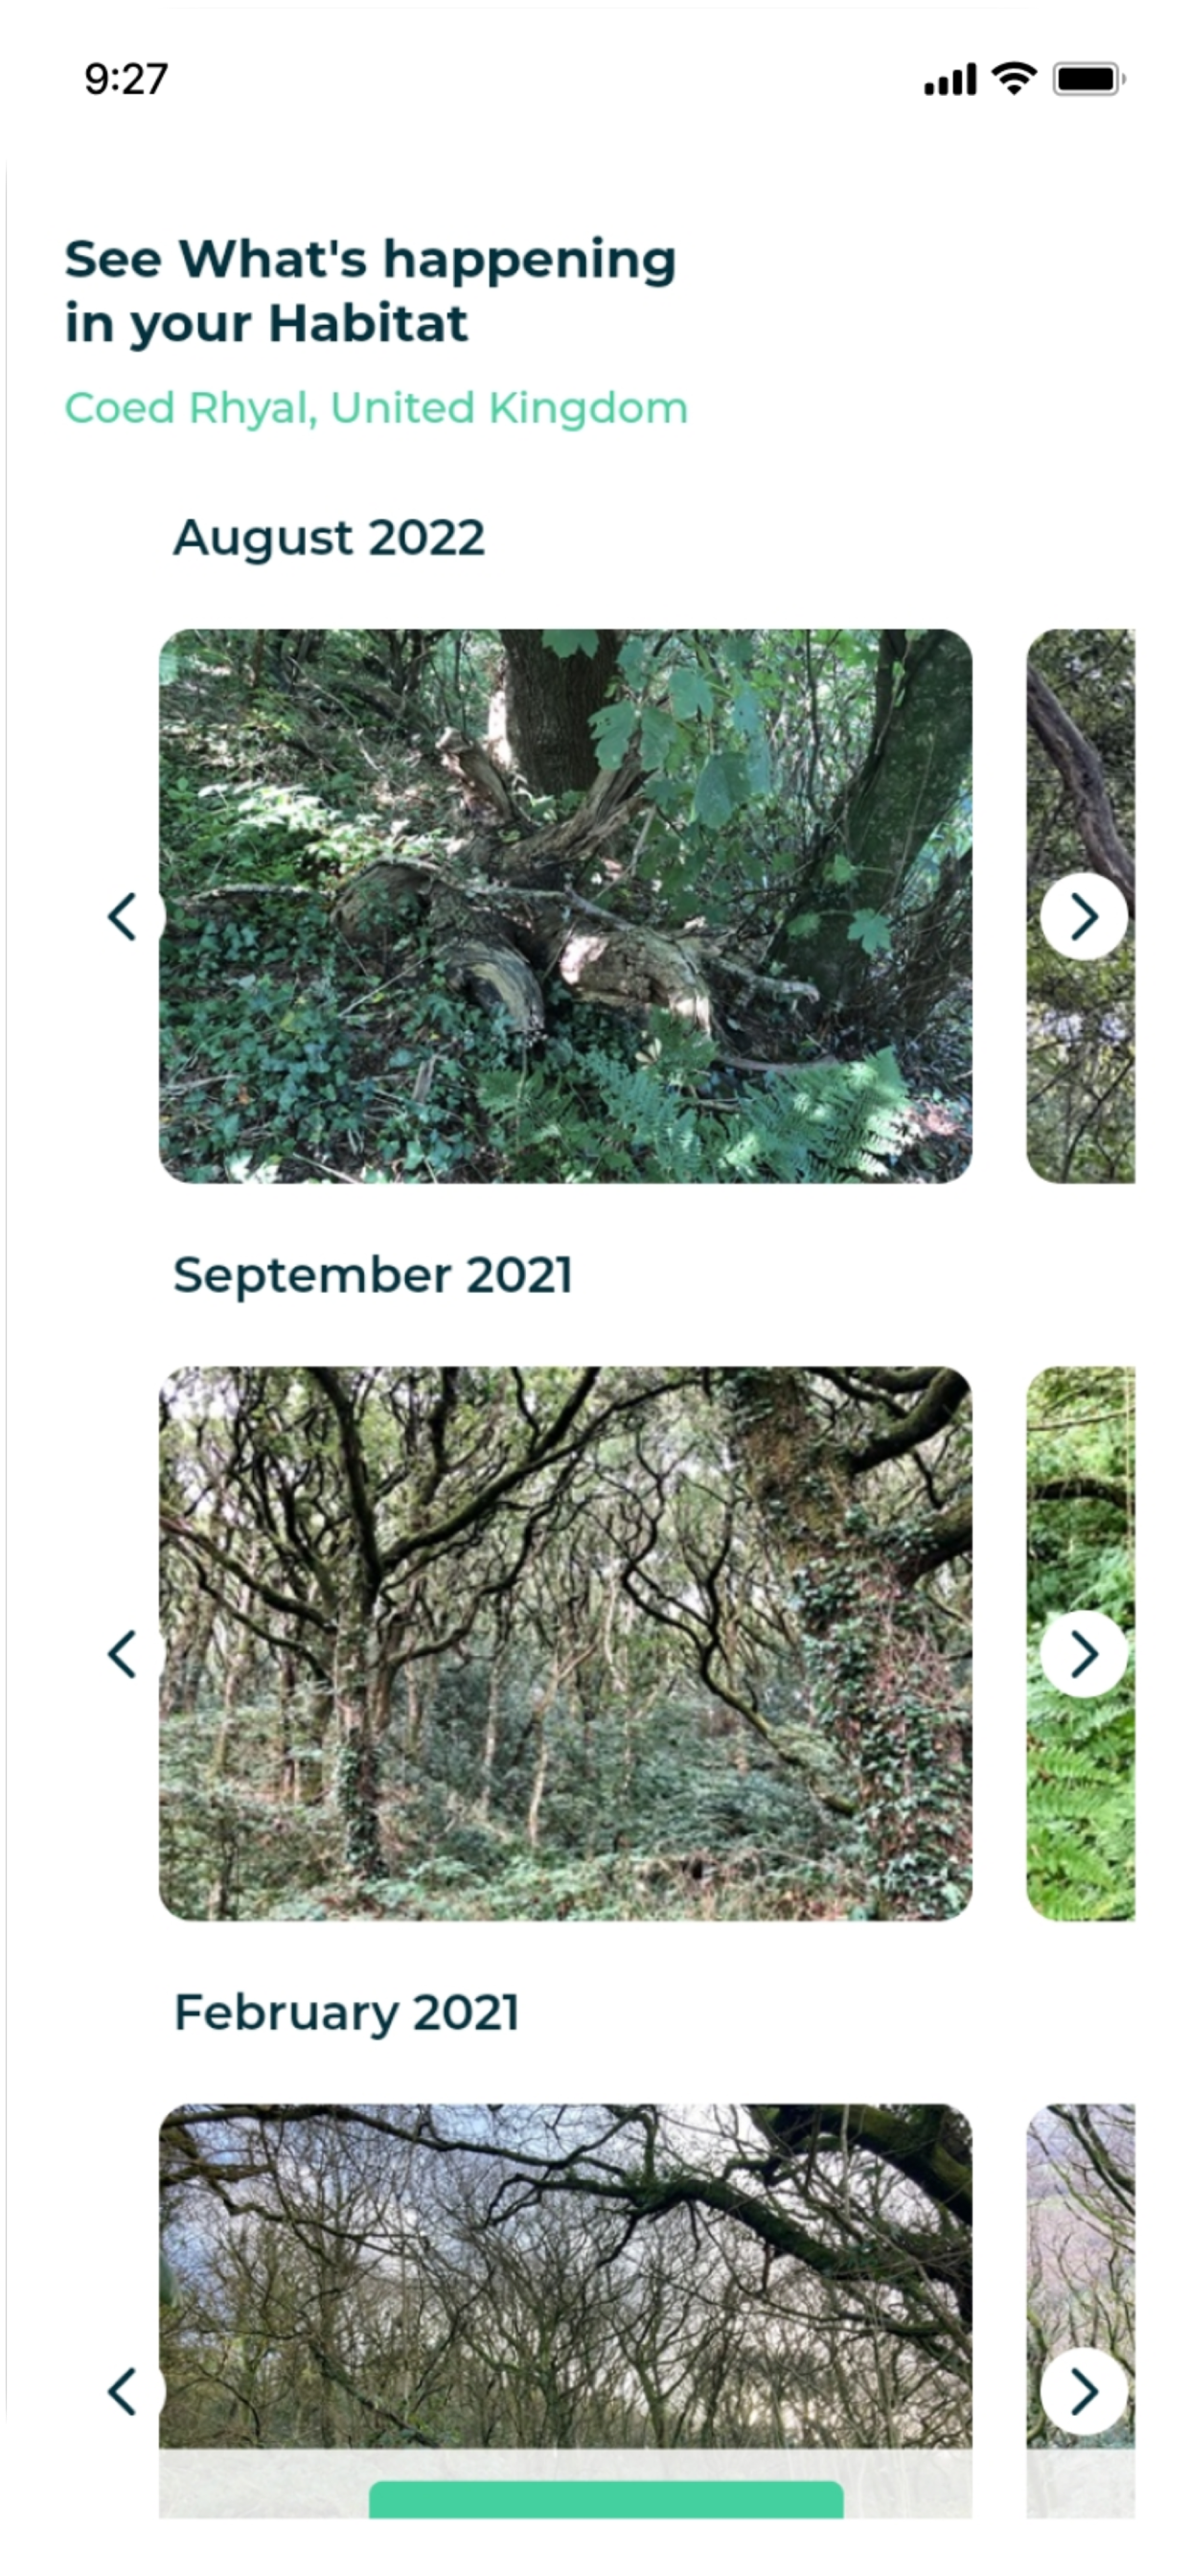Screen dimensions: 1190x2576
Task: Open the August 2022 fallen log photo
Action: coord(565,906)
